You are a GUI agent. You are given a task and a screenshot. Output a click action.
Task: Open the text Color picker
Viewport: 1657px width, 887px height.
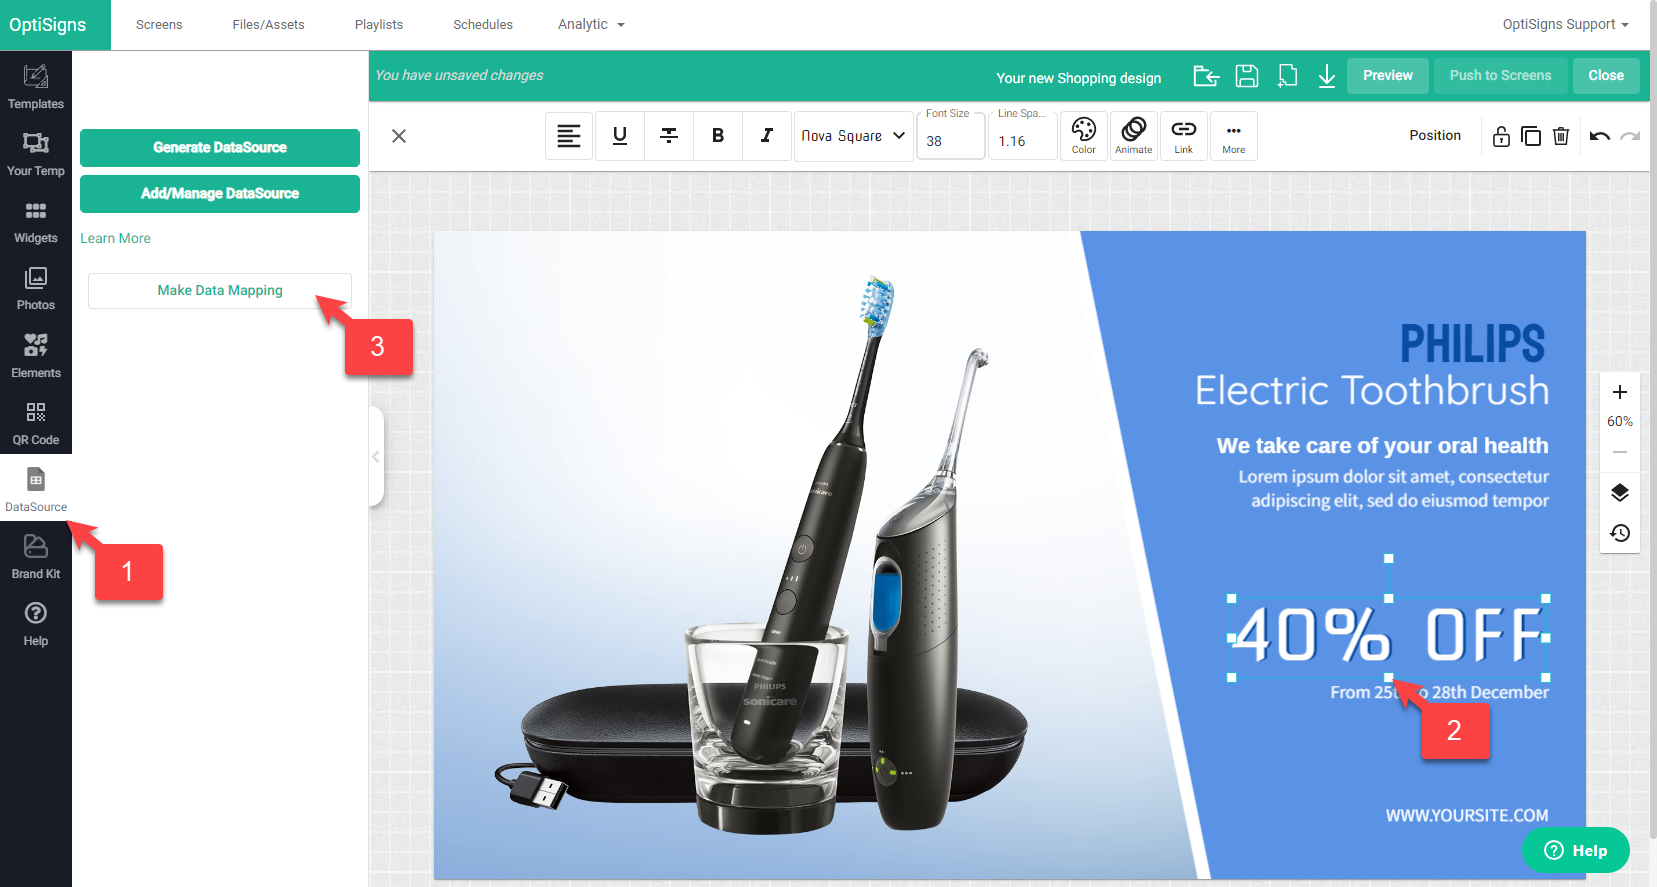(x=1083, y=135)
